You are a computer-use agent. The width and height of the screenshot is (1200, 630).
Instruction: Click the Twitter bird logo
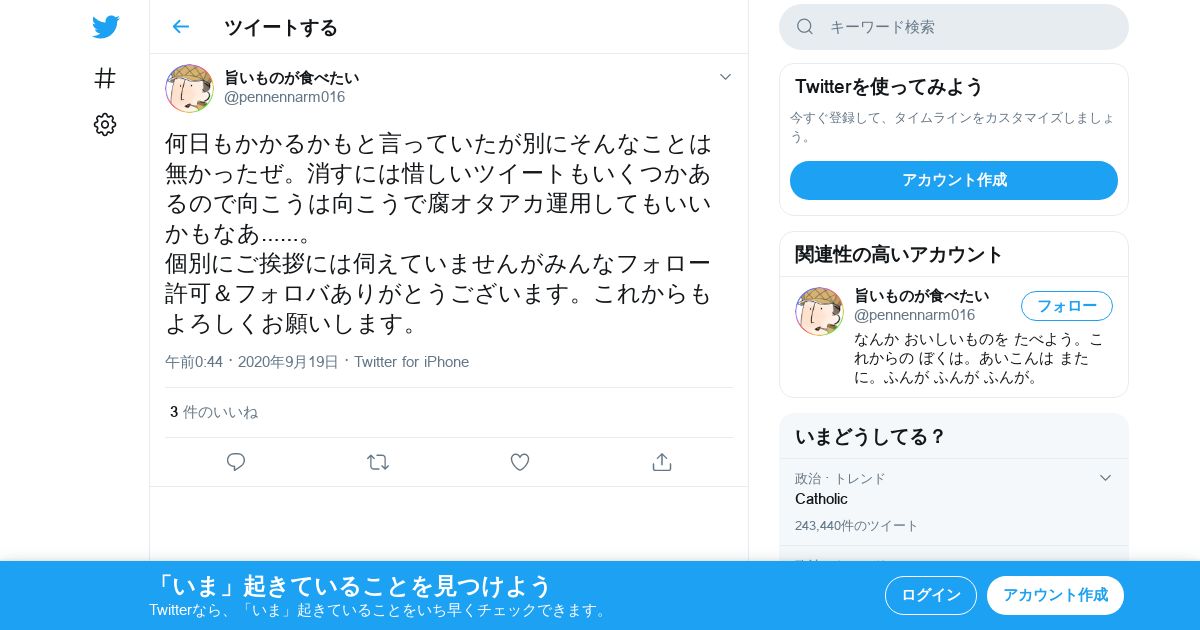pos(105,27)
